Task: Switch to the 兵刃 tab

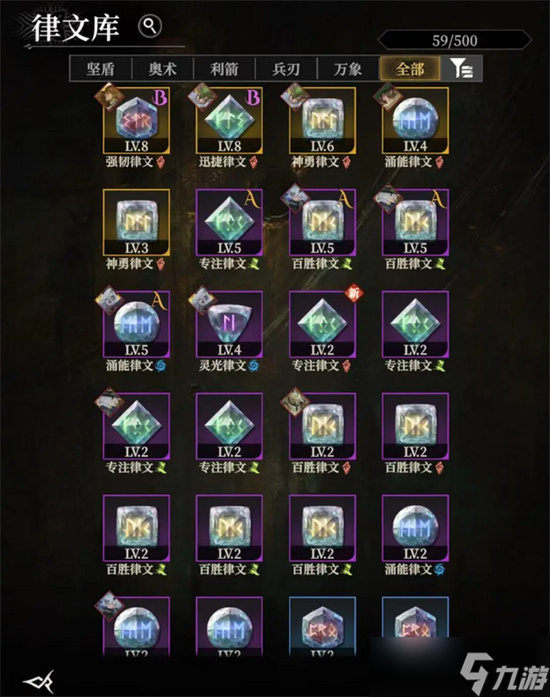Action: click(286, 69)
